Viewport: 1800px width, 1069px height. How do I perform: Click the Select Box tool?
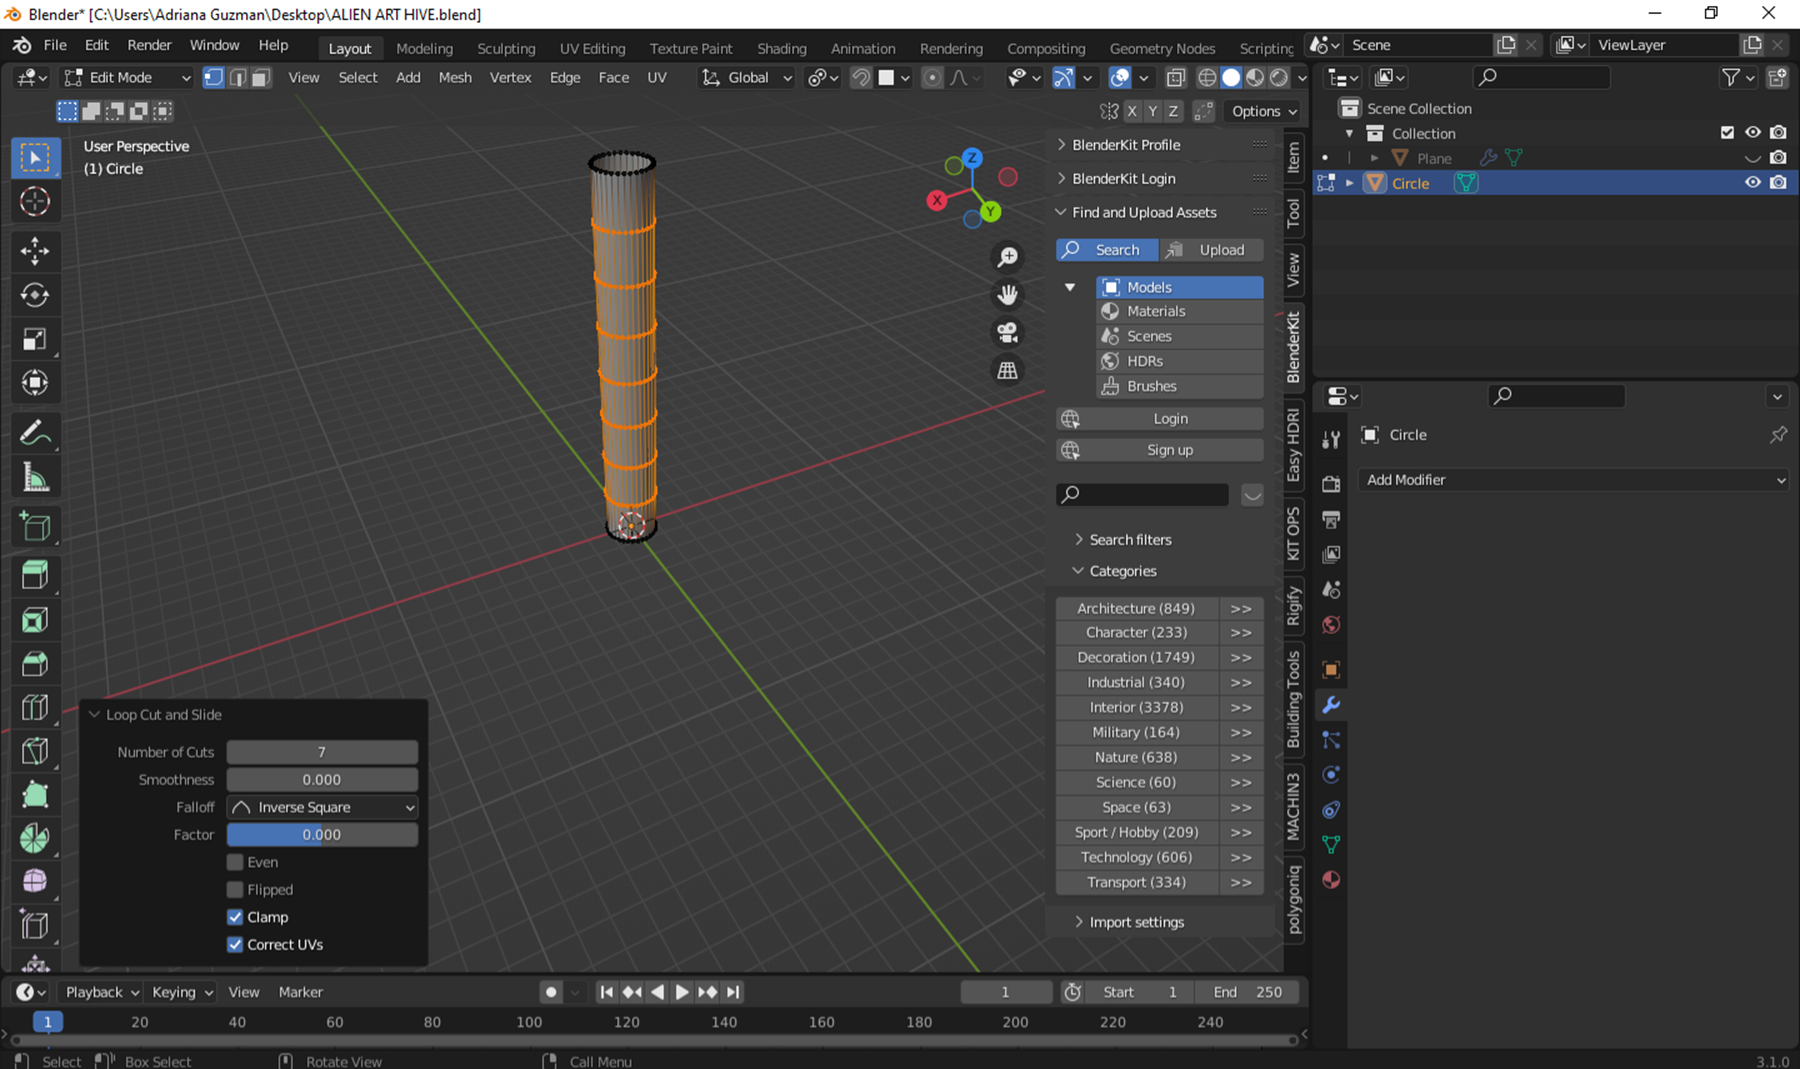click(35, 158)
